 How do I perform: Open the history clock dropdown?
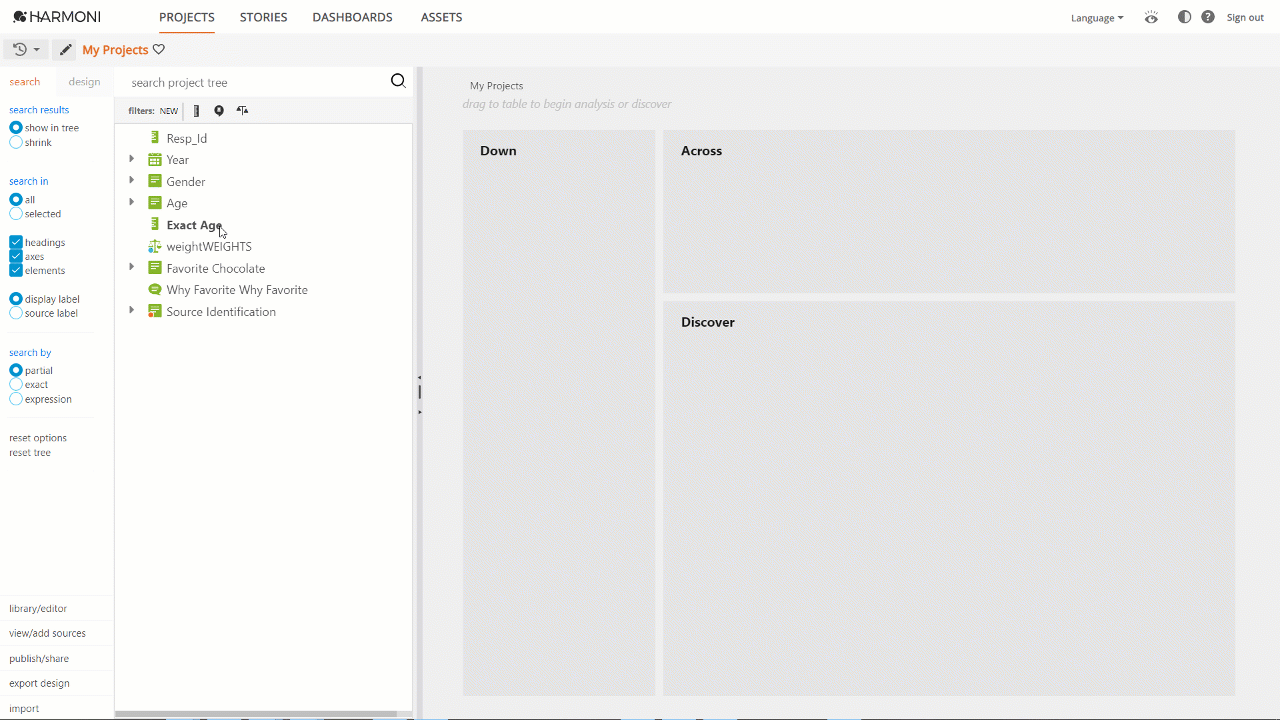point(26,49)
